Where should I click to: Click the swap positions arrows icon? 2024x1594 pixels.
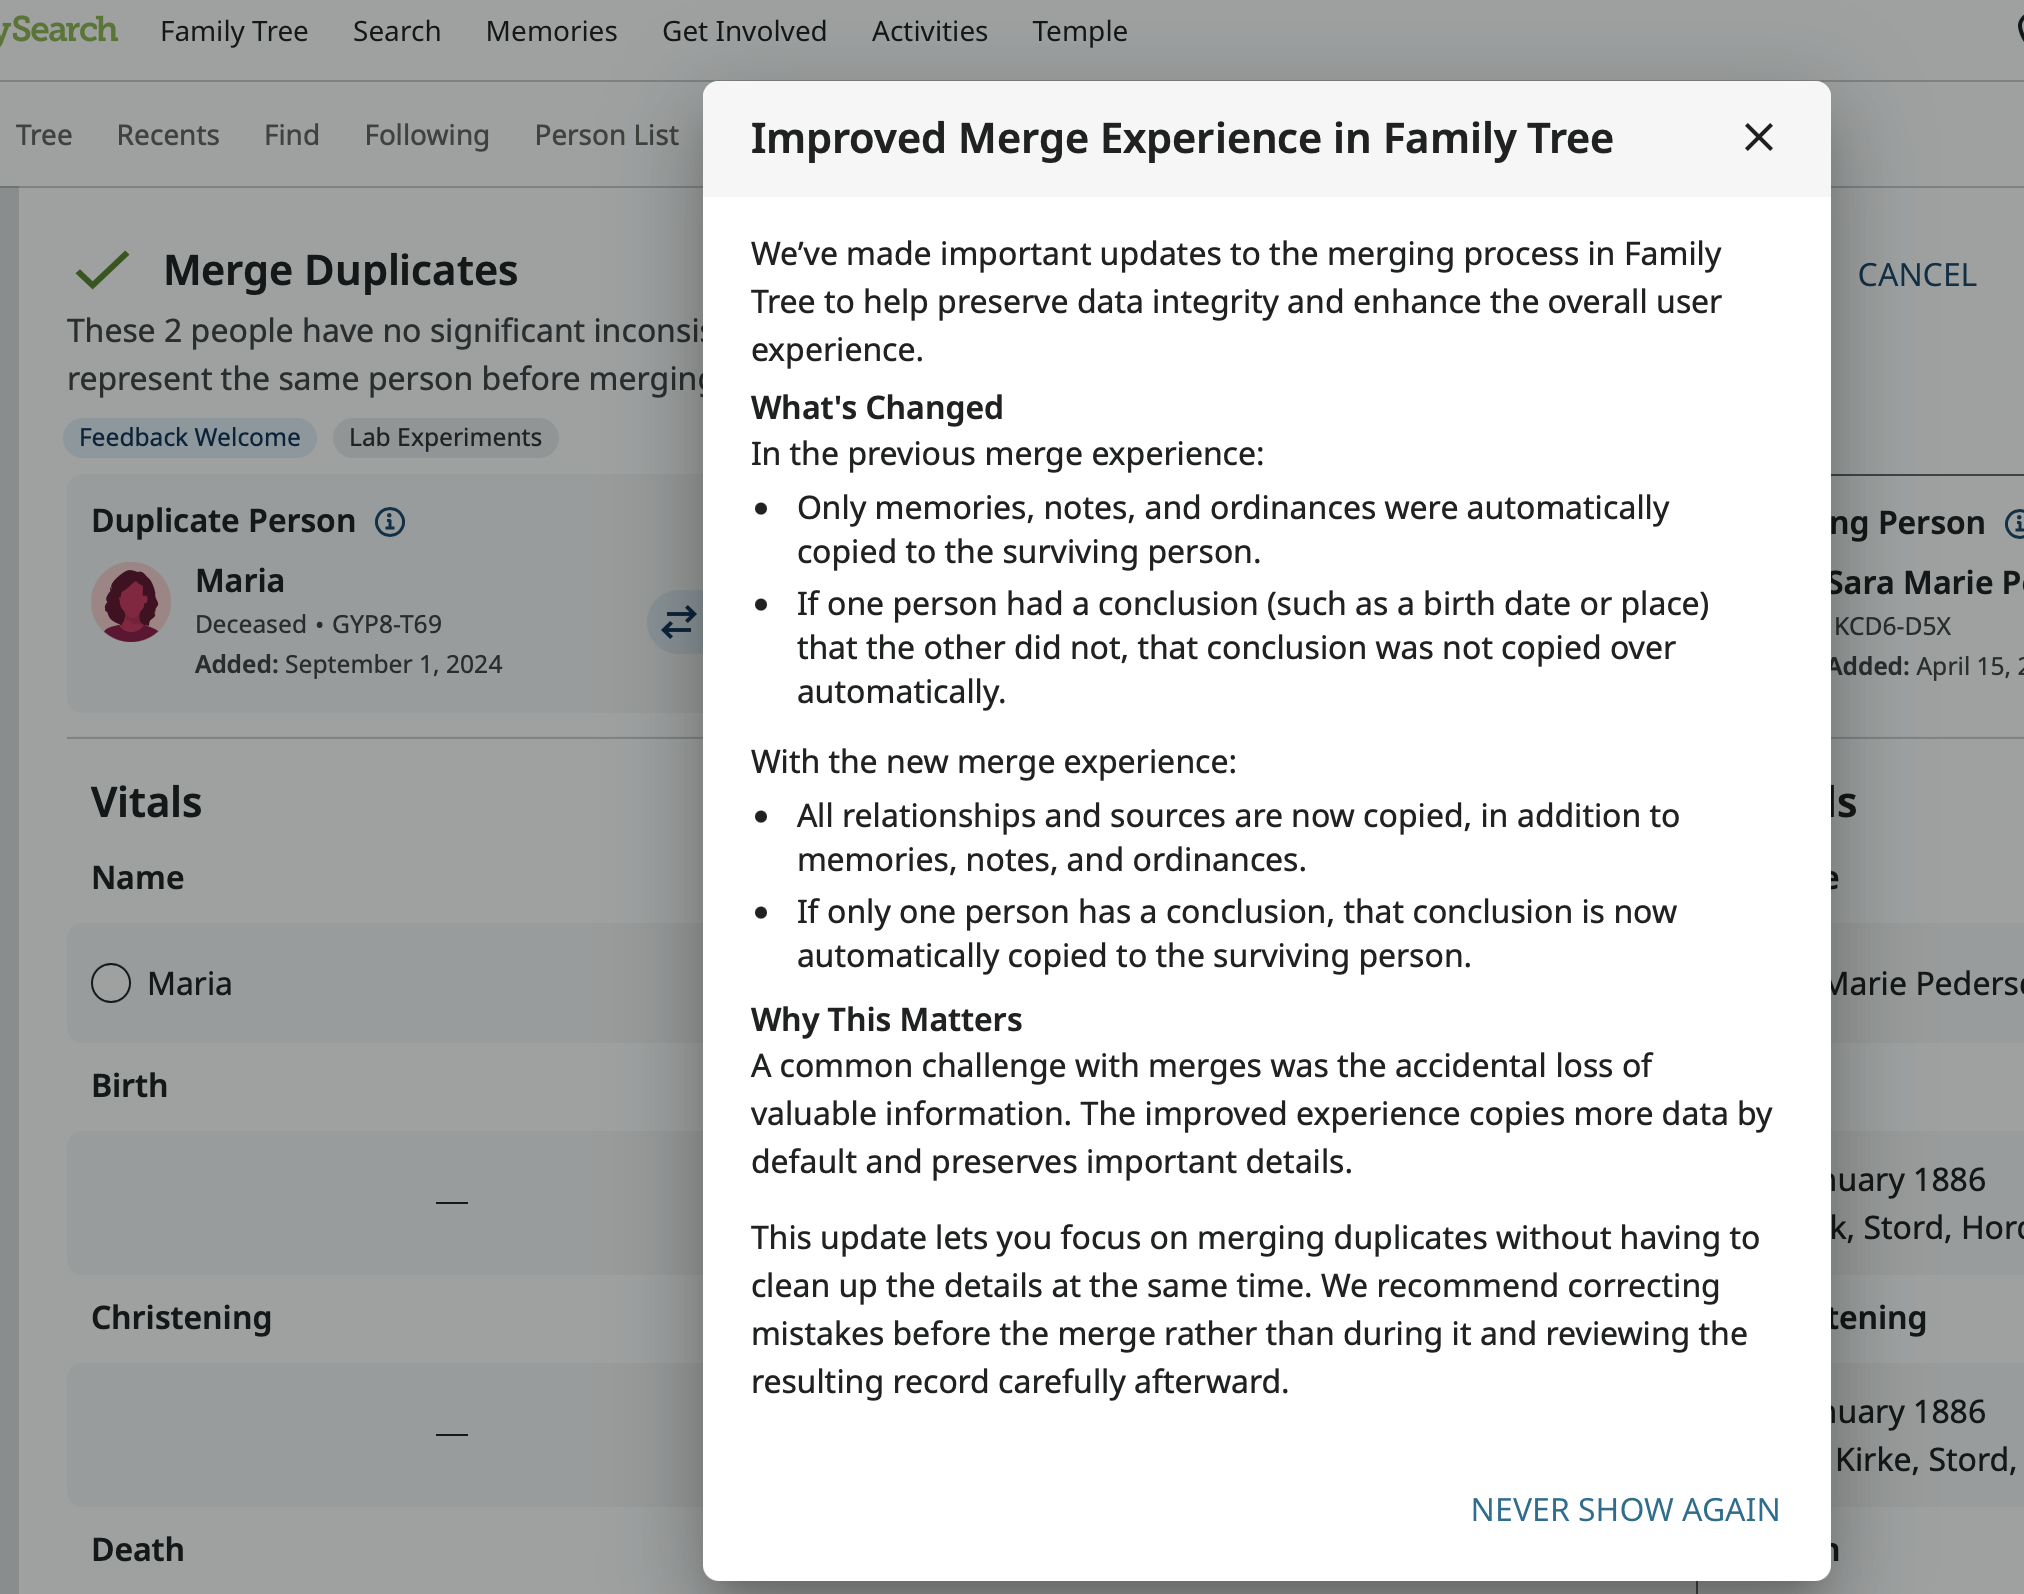coord(678,622)
